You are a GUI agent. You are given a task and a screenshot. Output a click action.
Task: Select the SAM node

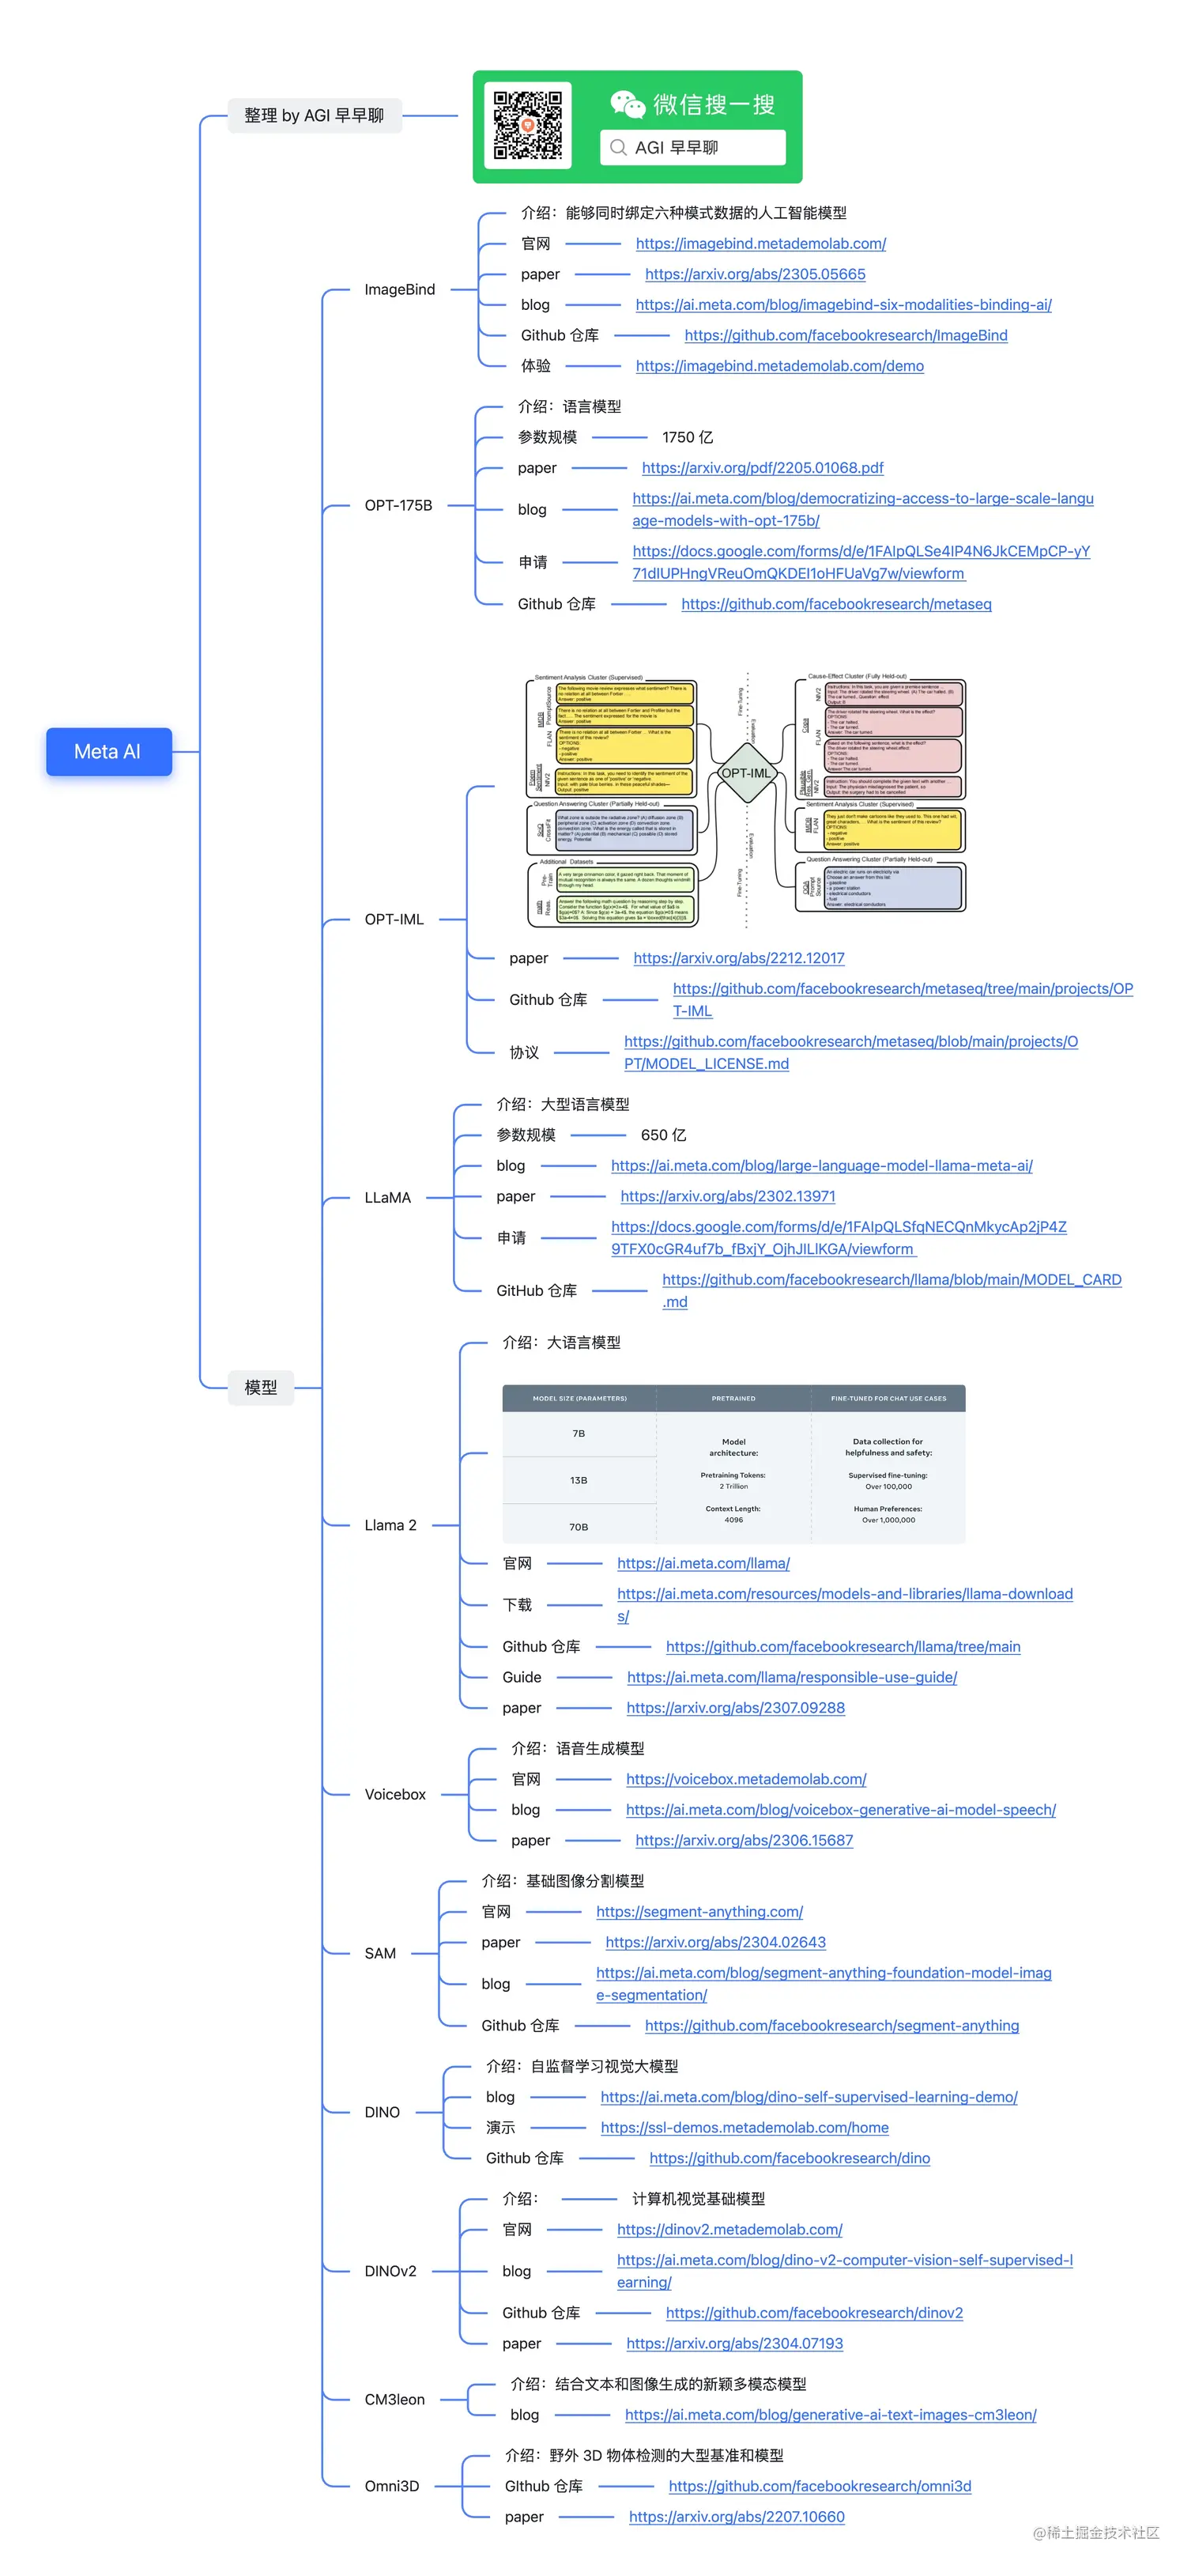tap(380, 1953)
